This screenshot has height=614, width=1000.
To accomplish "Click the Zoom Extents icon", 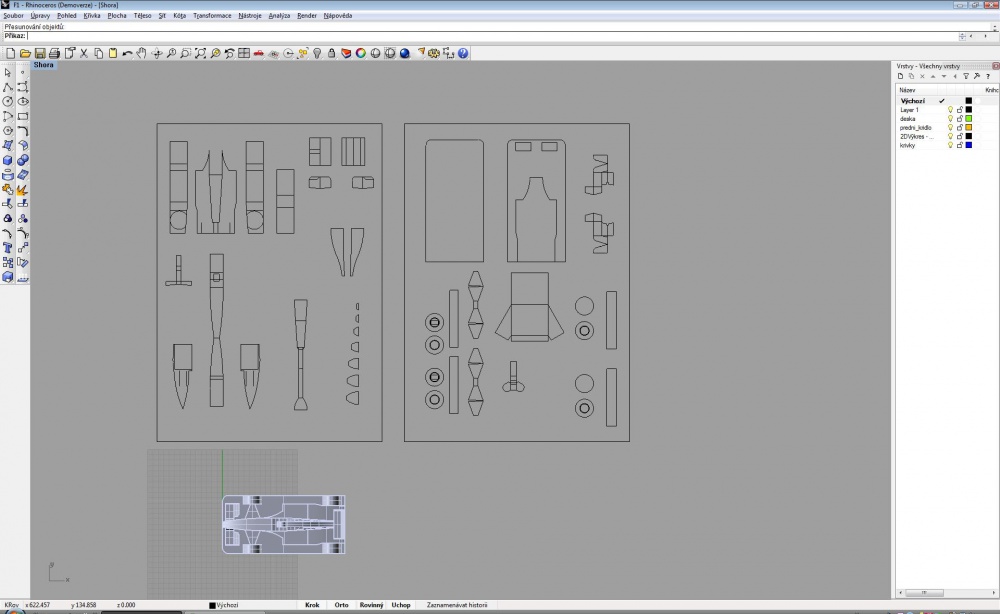I will coord(200,54).
